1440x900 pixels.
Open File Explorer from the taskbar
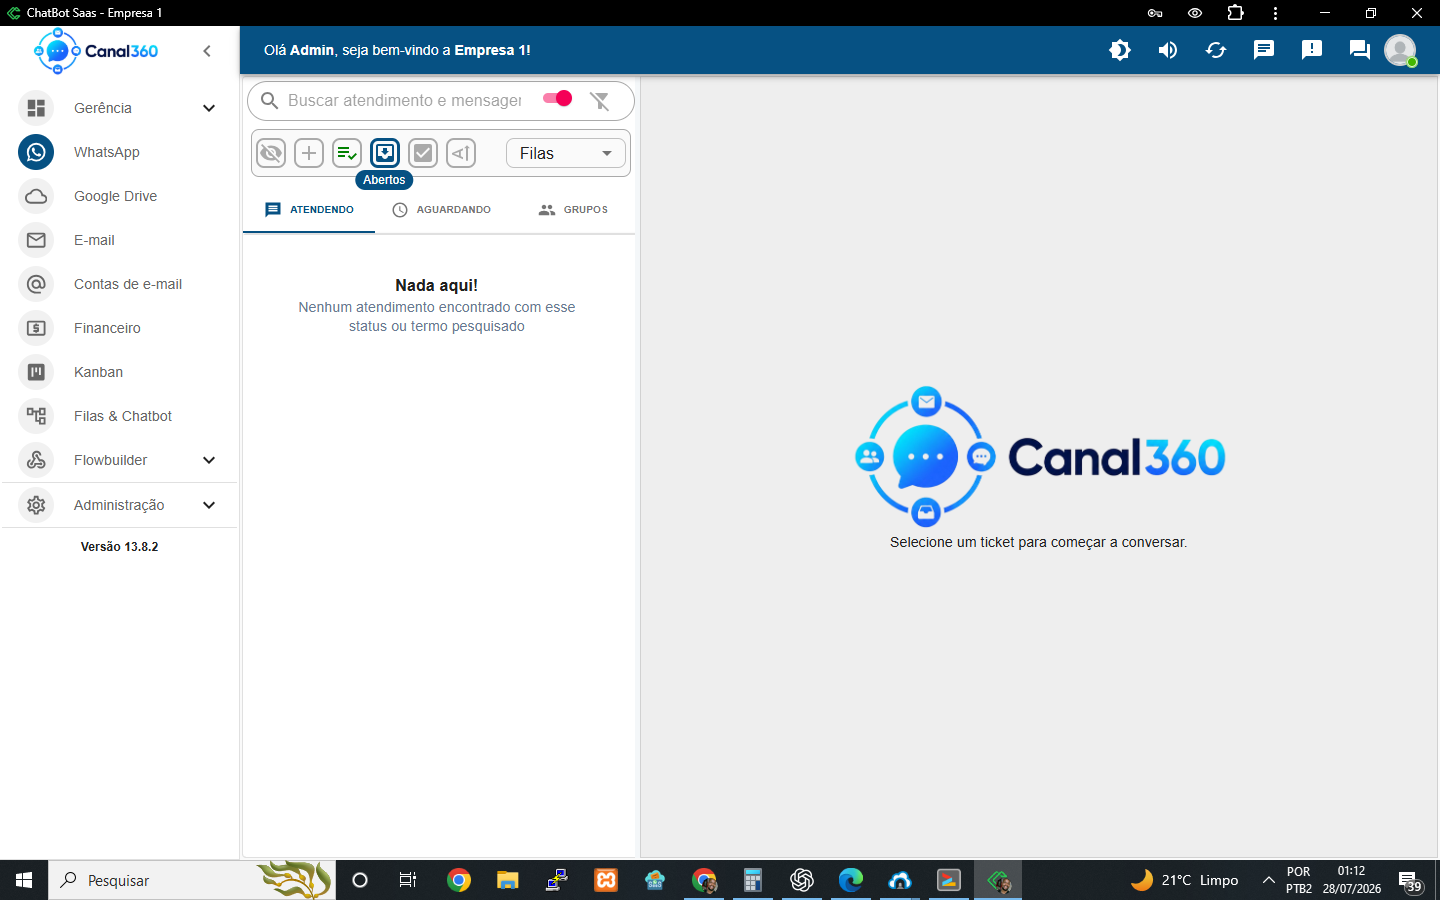[508, 880]
